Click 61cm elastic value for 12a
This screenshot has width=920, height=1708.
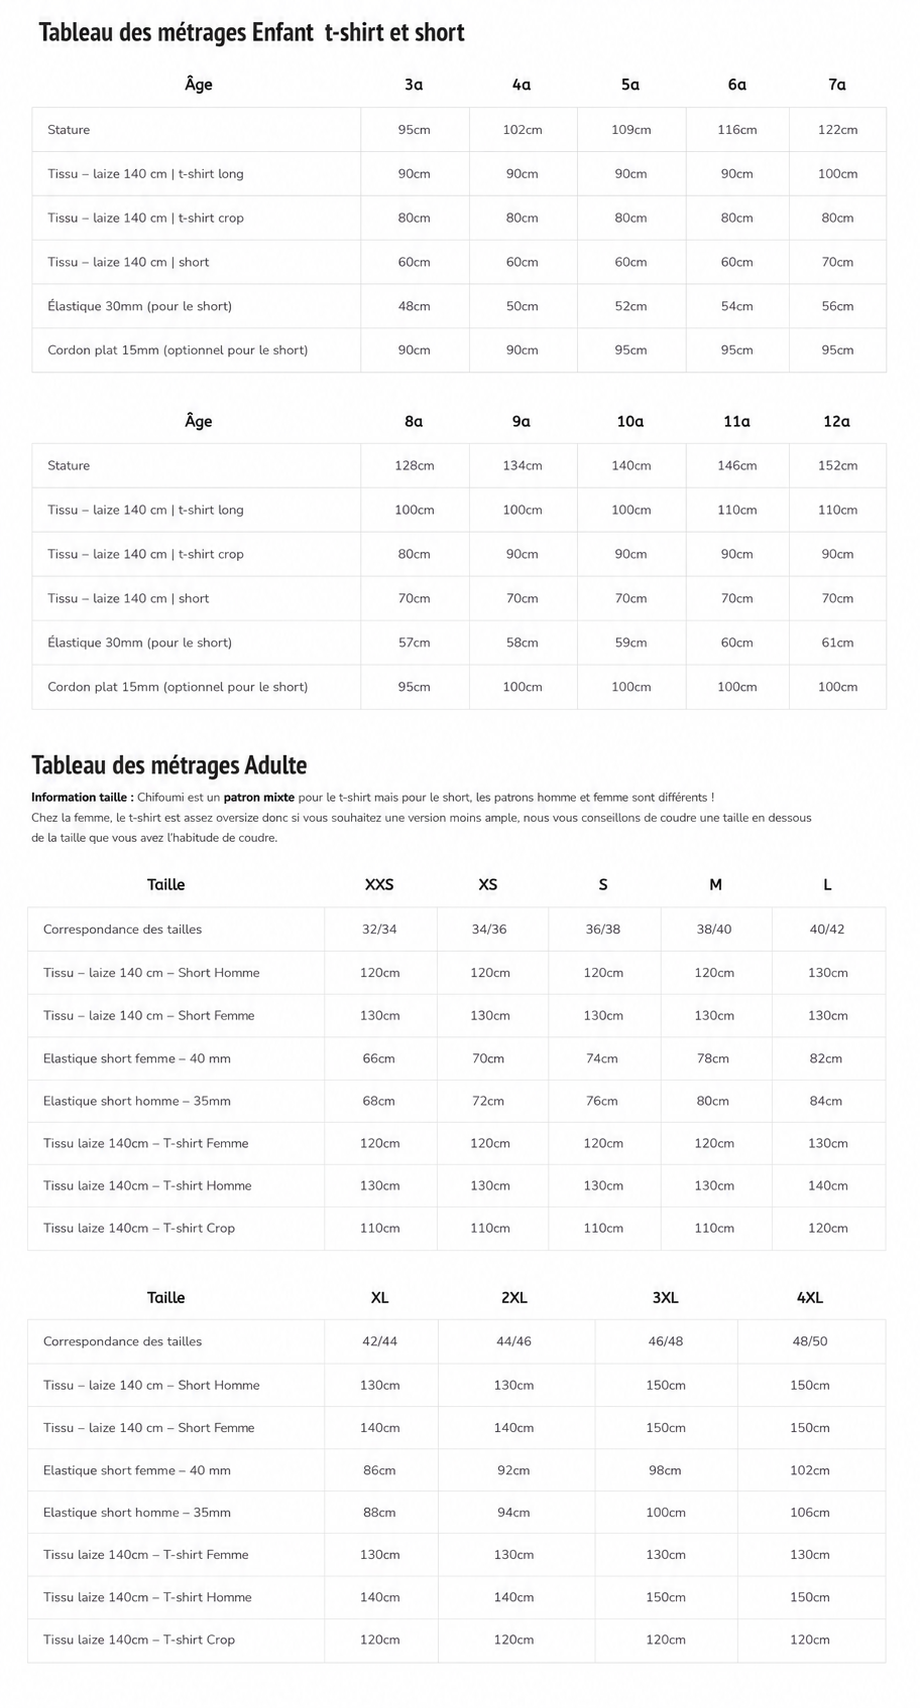[837, 643]
